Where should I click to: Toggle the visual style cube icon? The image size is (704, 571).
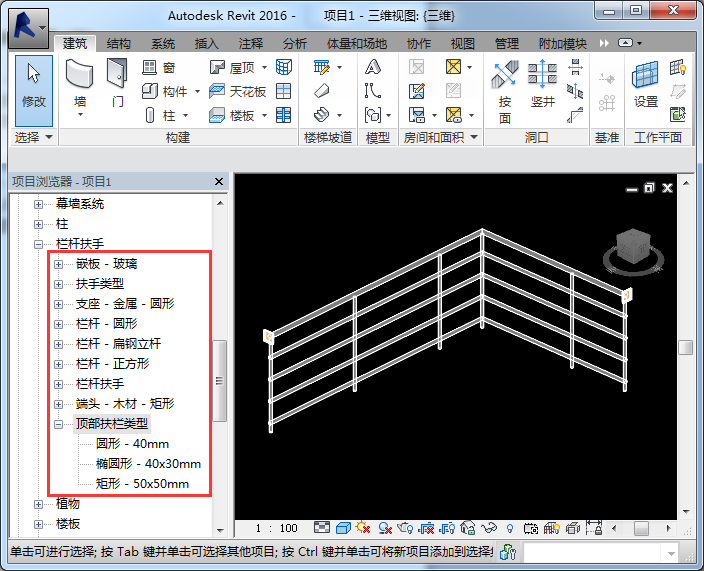(x=343, y=528)
